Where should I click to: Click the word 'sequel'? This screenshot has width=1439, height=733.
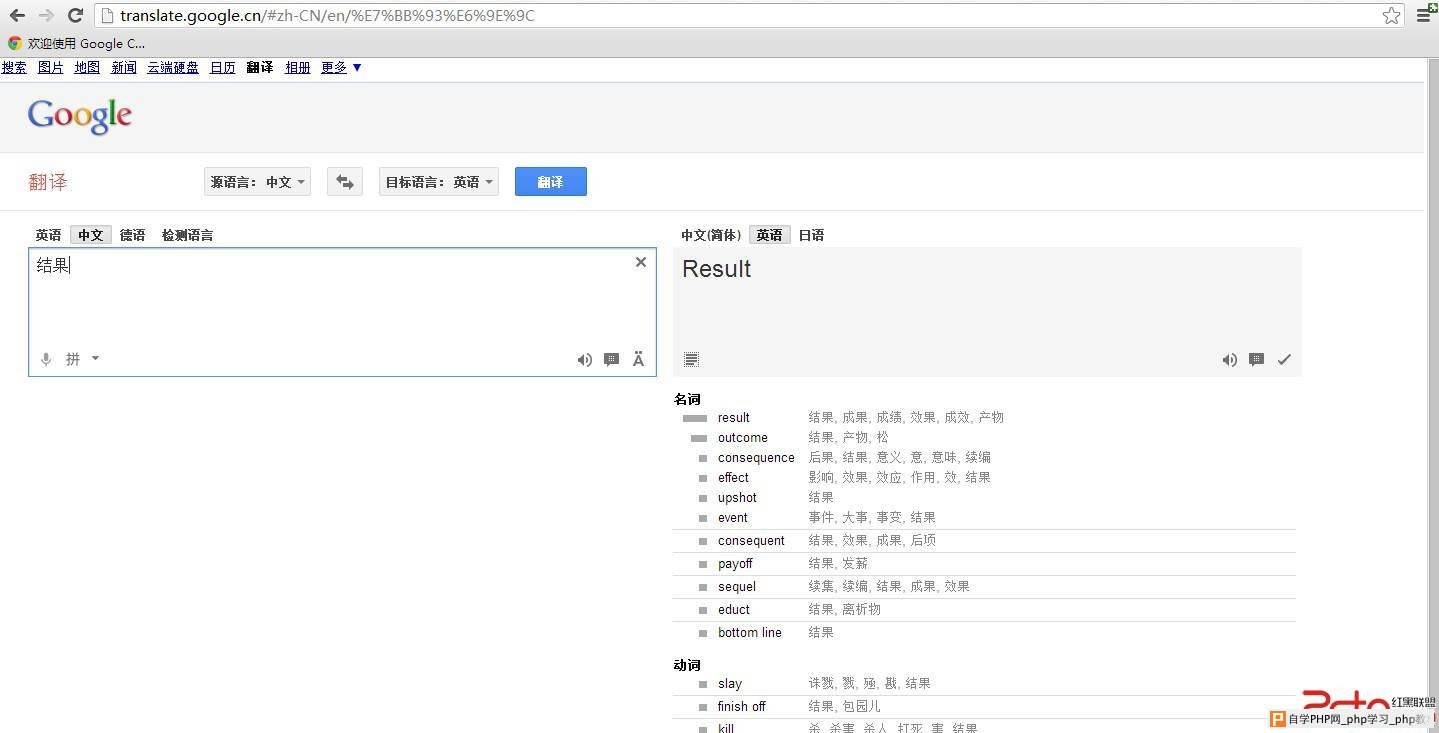(737, 587)
